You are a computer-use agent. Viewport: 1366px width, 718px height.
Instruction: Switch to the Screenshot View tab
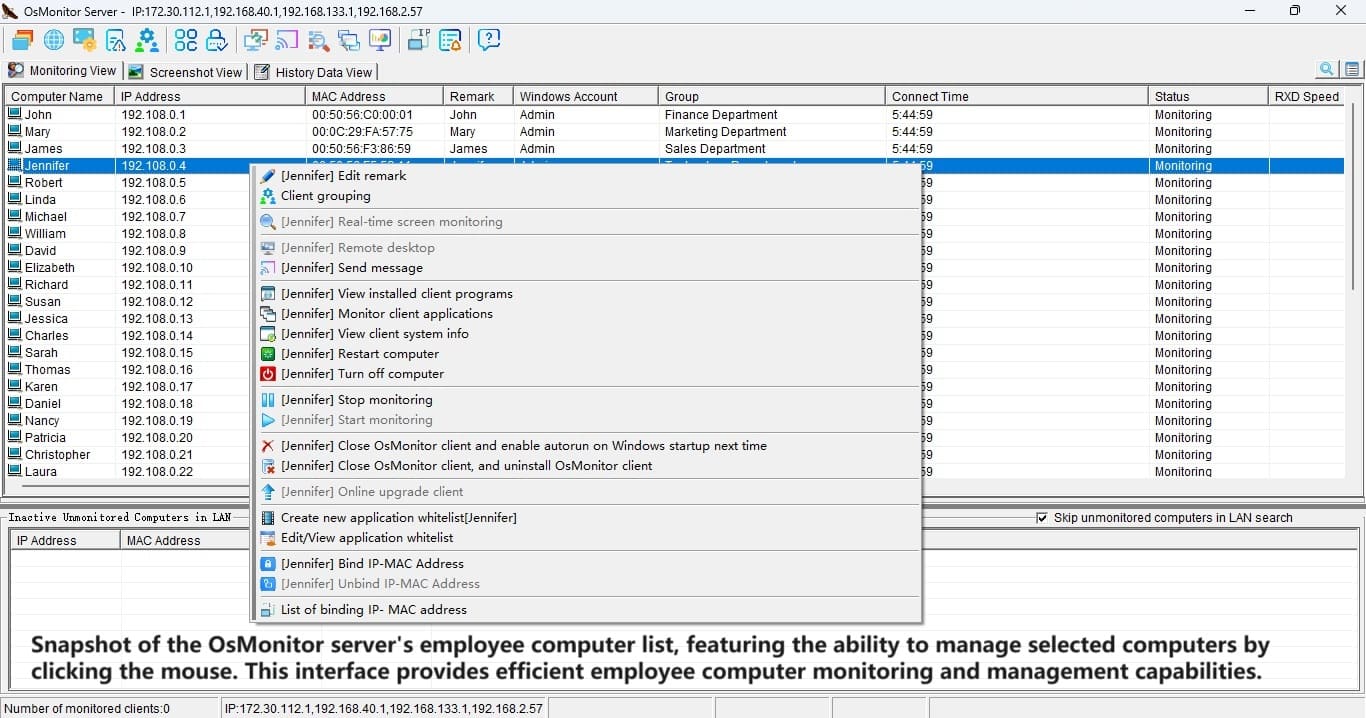click(x=186, y=72)
